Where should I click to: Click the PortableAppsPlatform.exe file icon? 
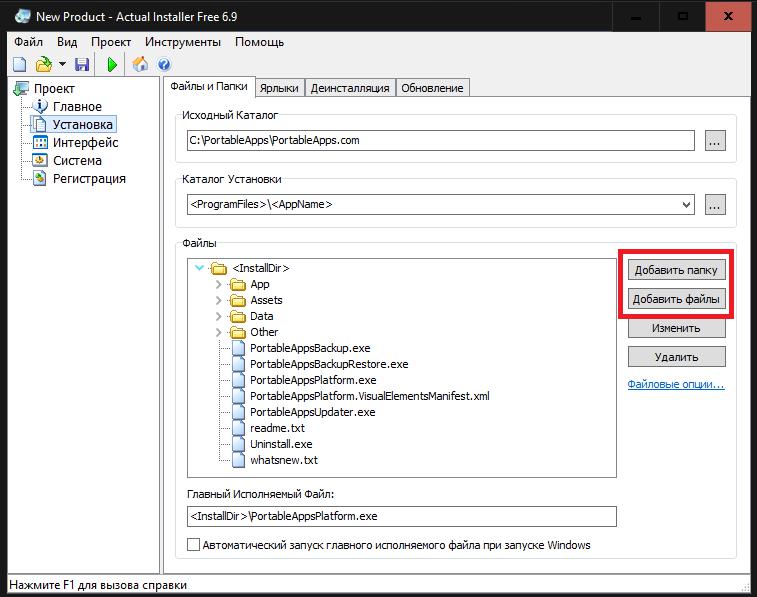[x=238, y=380]
